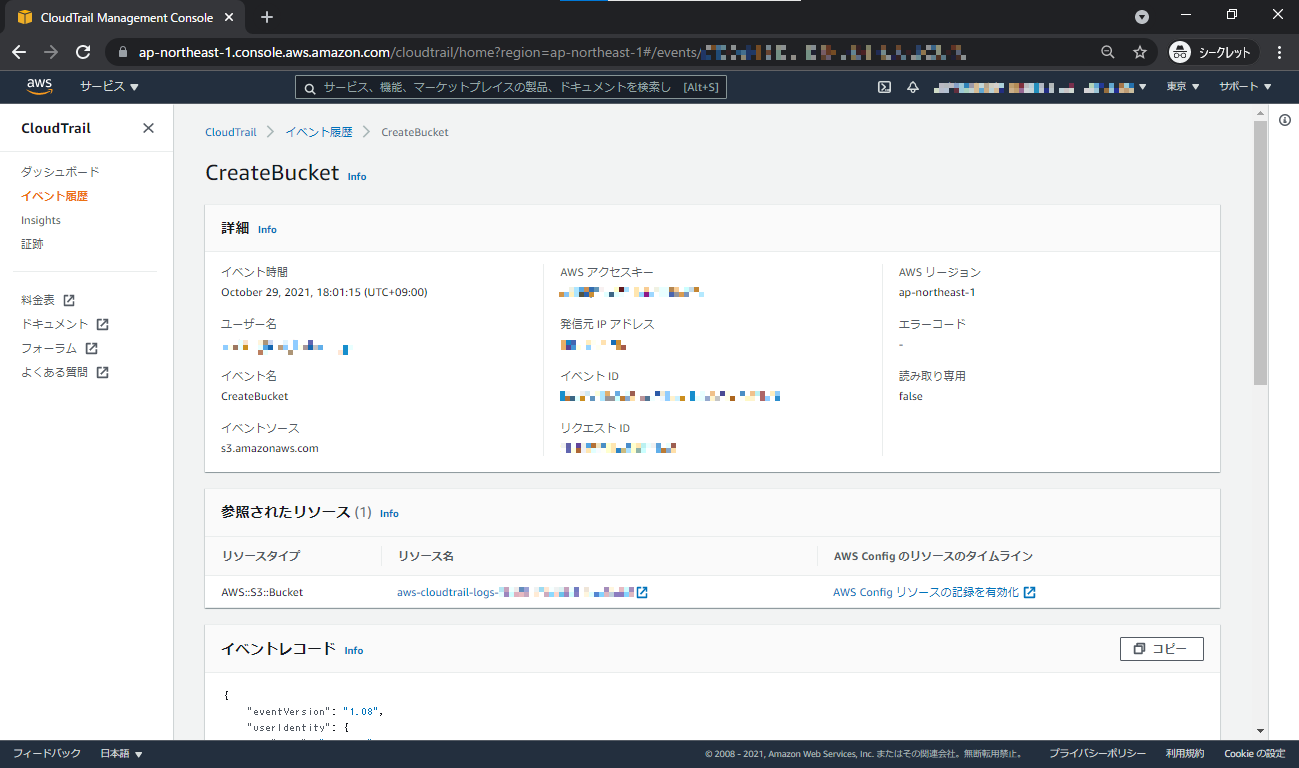Bookmark page with star icon

tap(1139, 52)
